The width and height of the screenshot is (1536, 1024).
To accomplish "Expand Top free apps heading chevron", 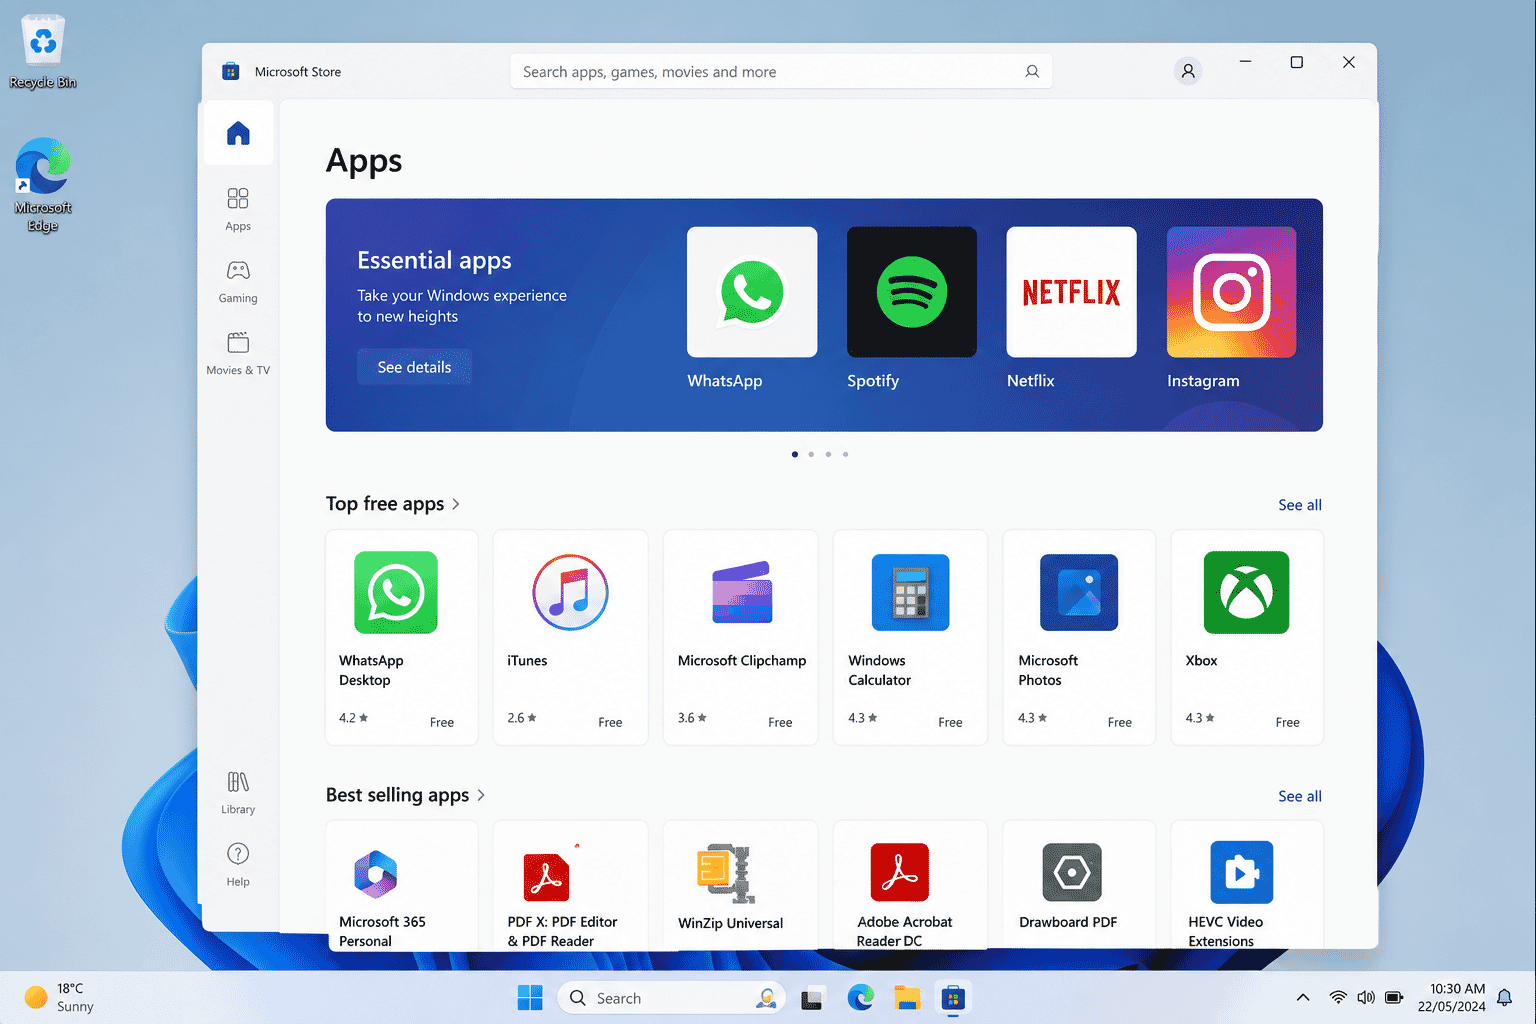I will 456,504.
